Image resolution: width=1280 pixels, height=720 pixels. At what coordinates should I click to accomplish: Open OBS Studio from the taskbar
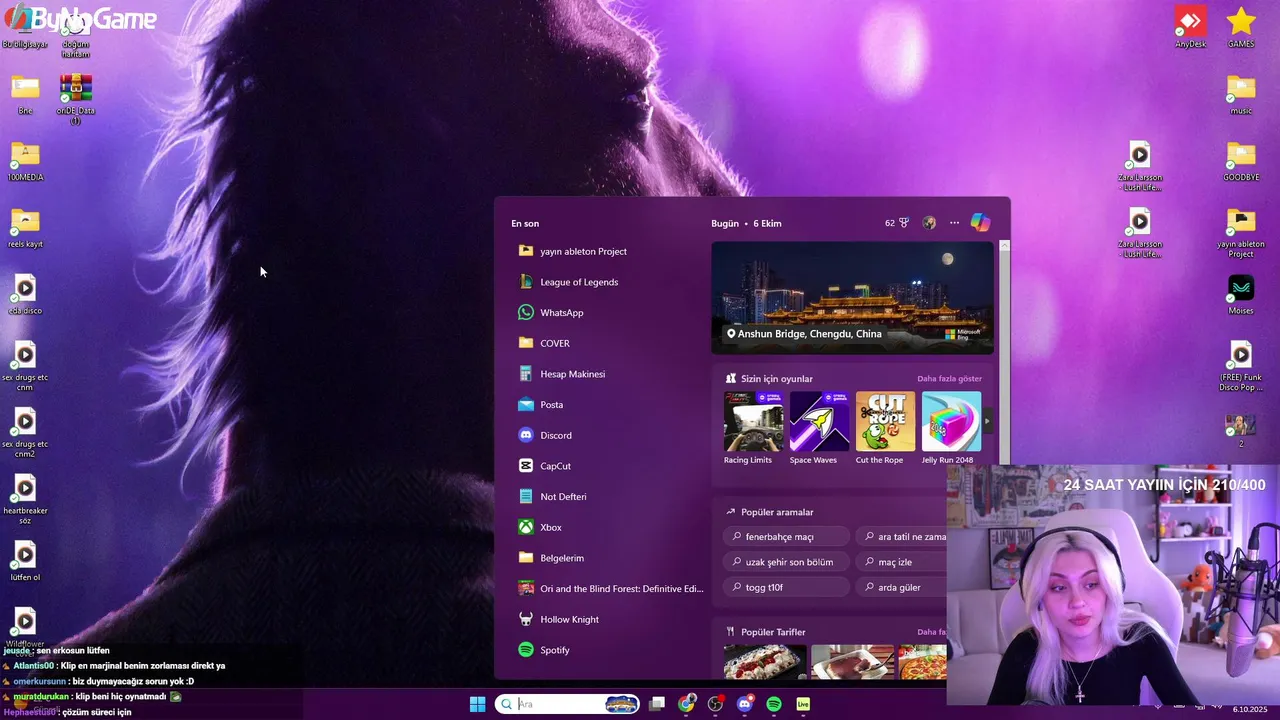click(x=715, y=704)
